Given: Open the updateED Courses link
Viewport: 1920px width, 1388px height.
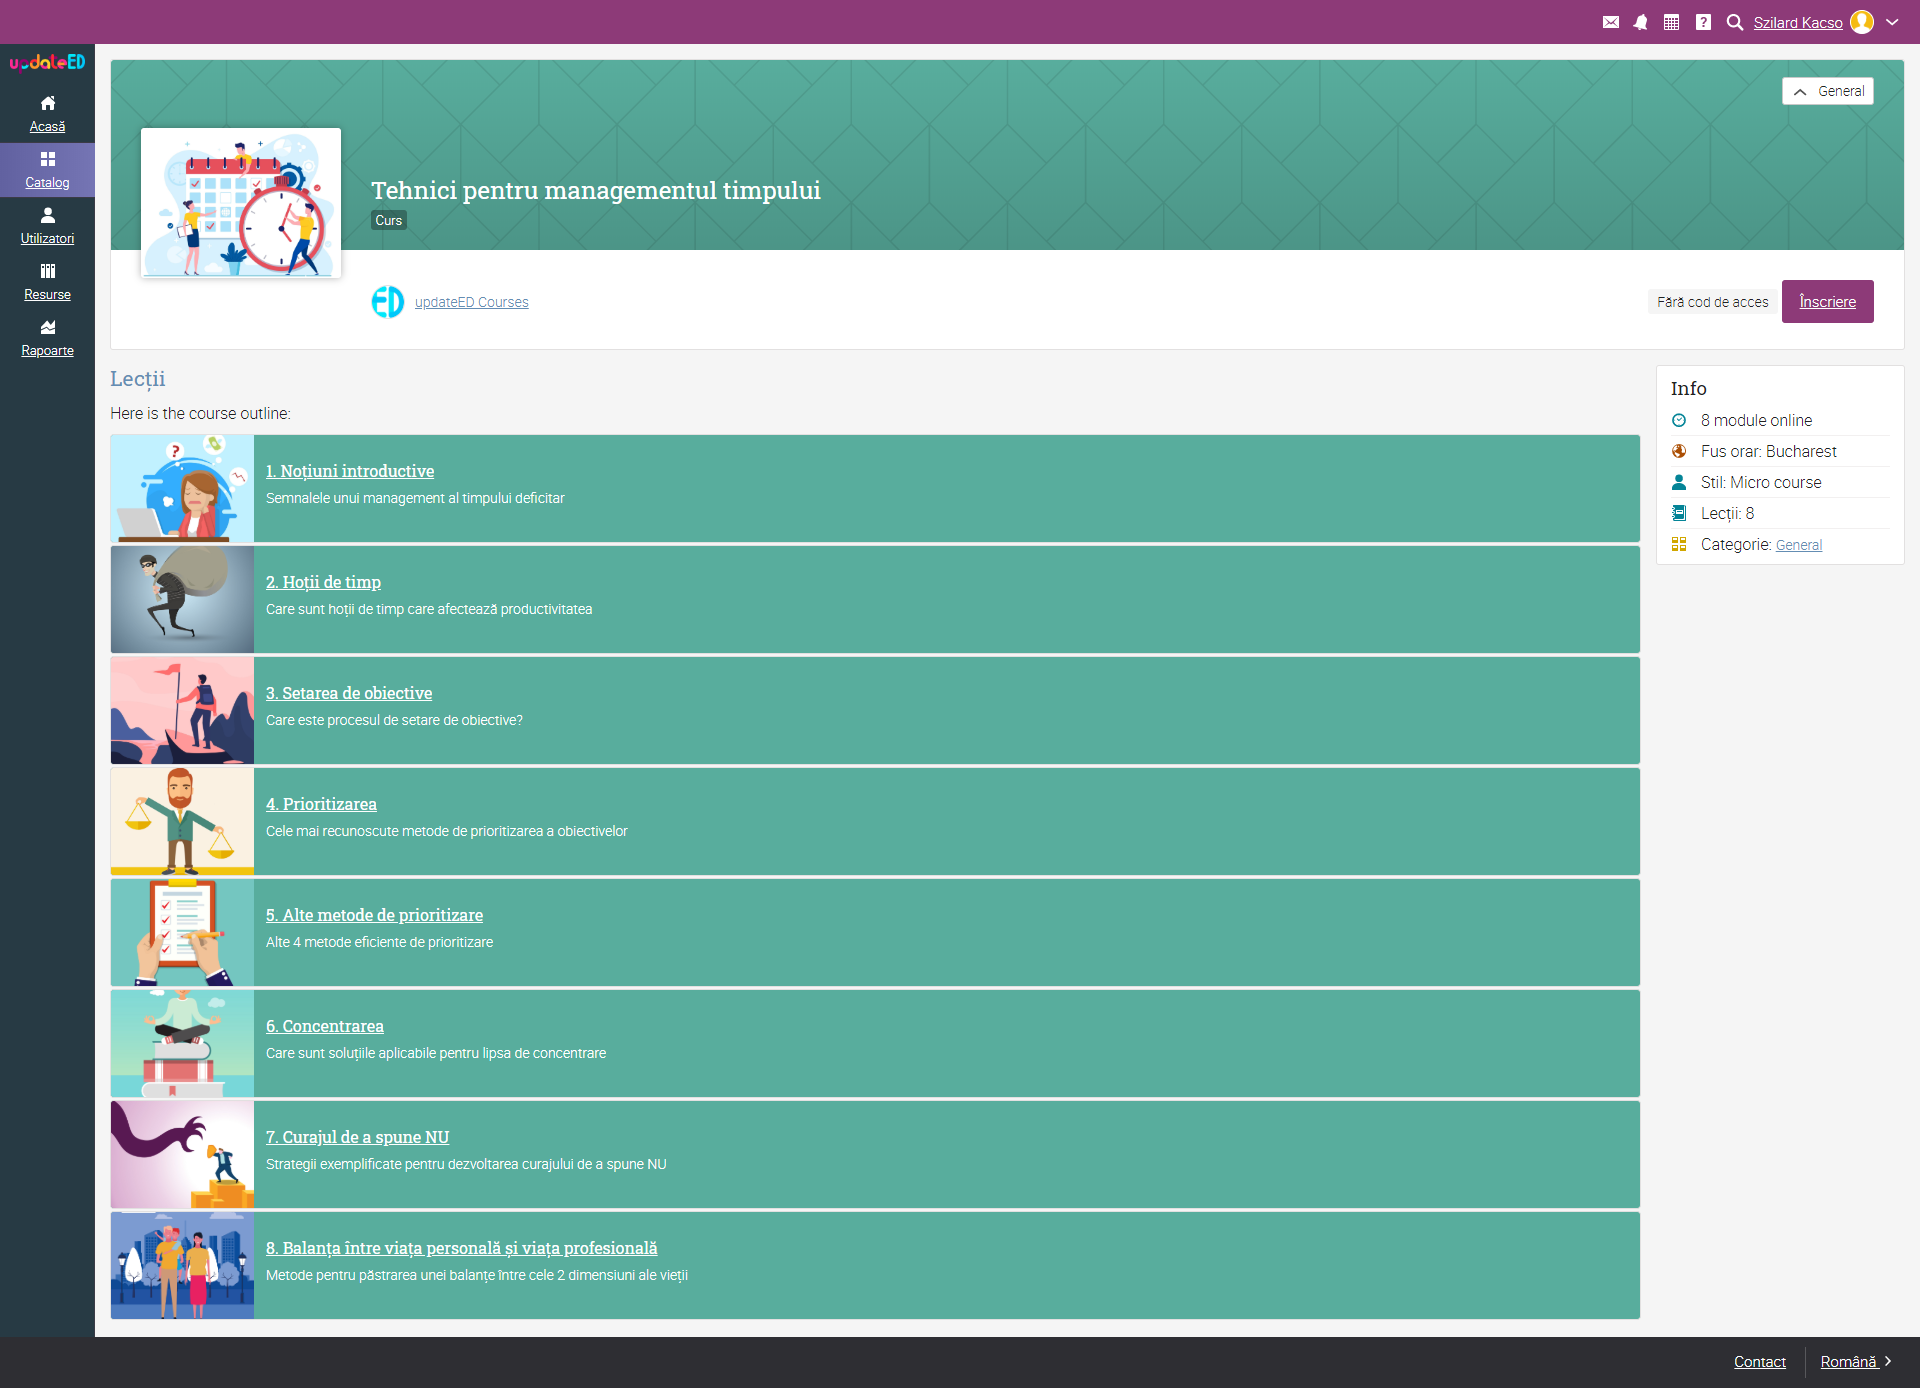Looking at the screenshot, I should [x=471, y=302].
